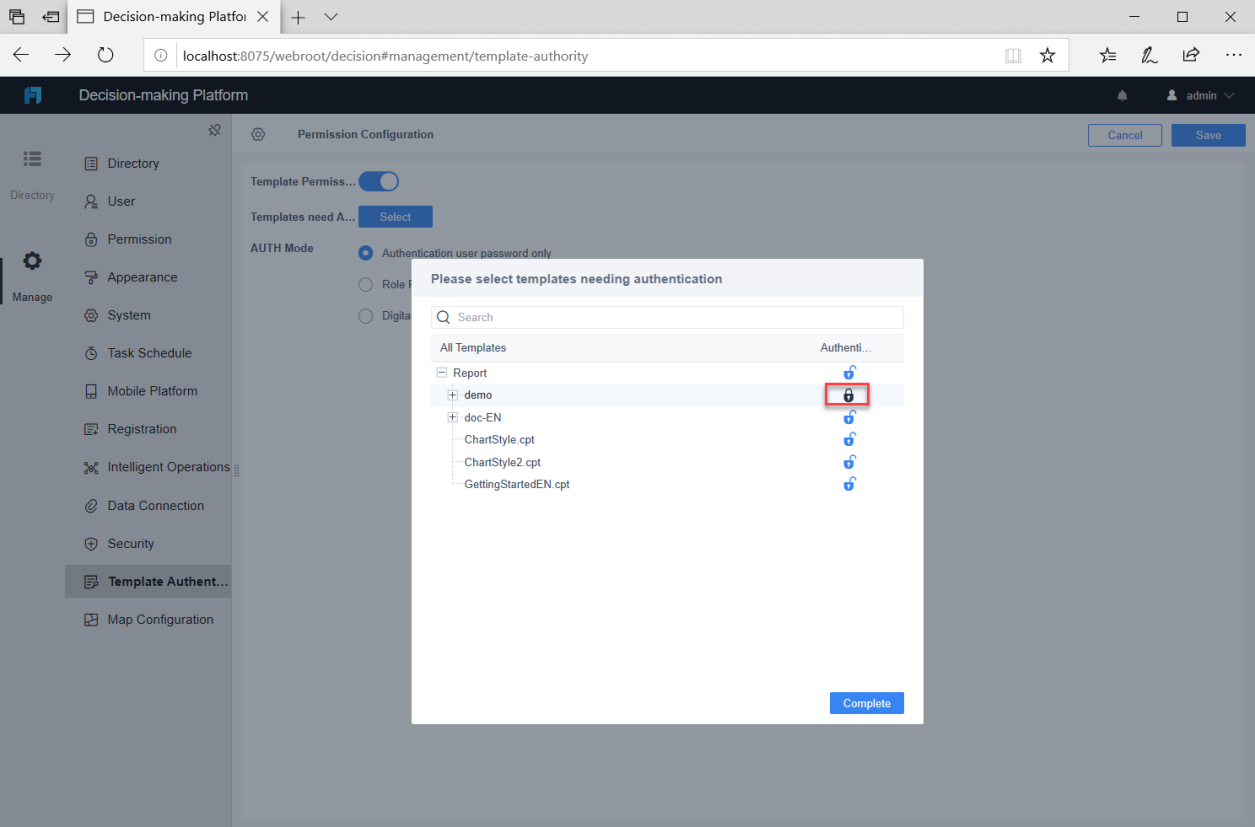The image size is (1255, 827).
Task: Lock authentication on GettingStartedEN.cpt
Action: pos(848,484)
